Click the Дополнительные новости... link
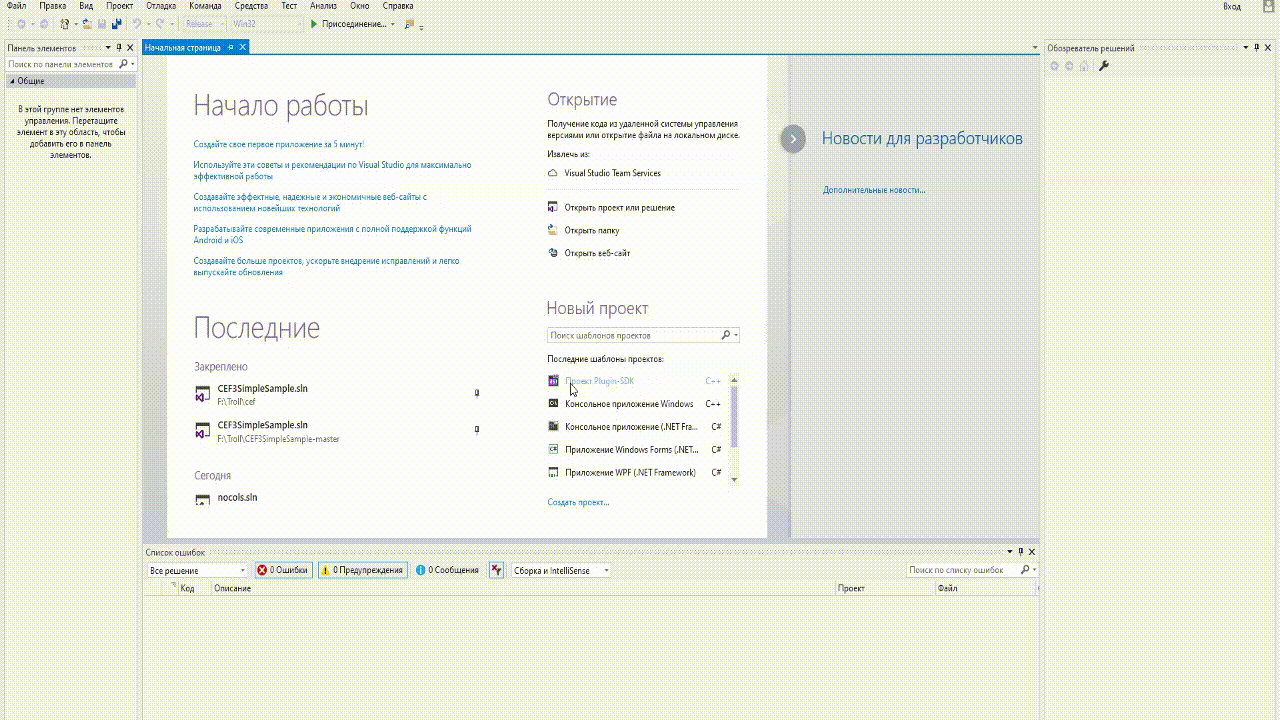Screen dimensions: 1280x720 874,190
